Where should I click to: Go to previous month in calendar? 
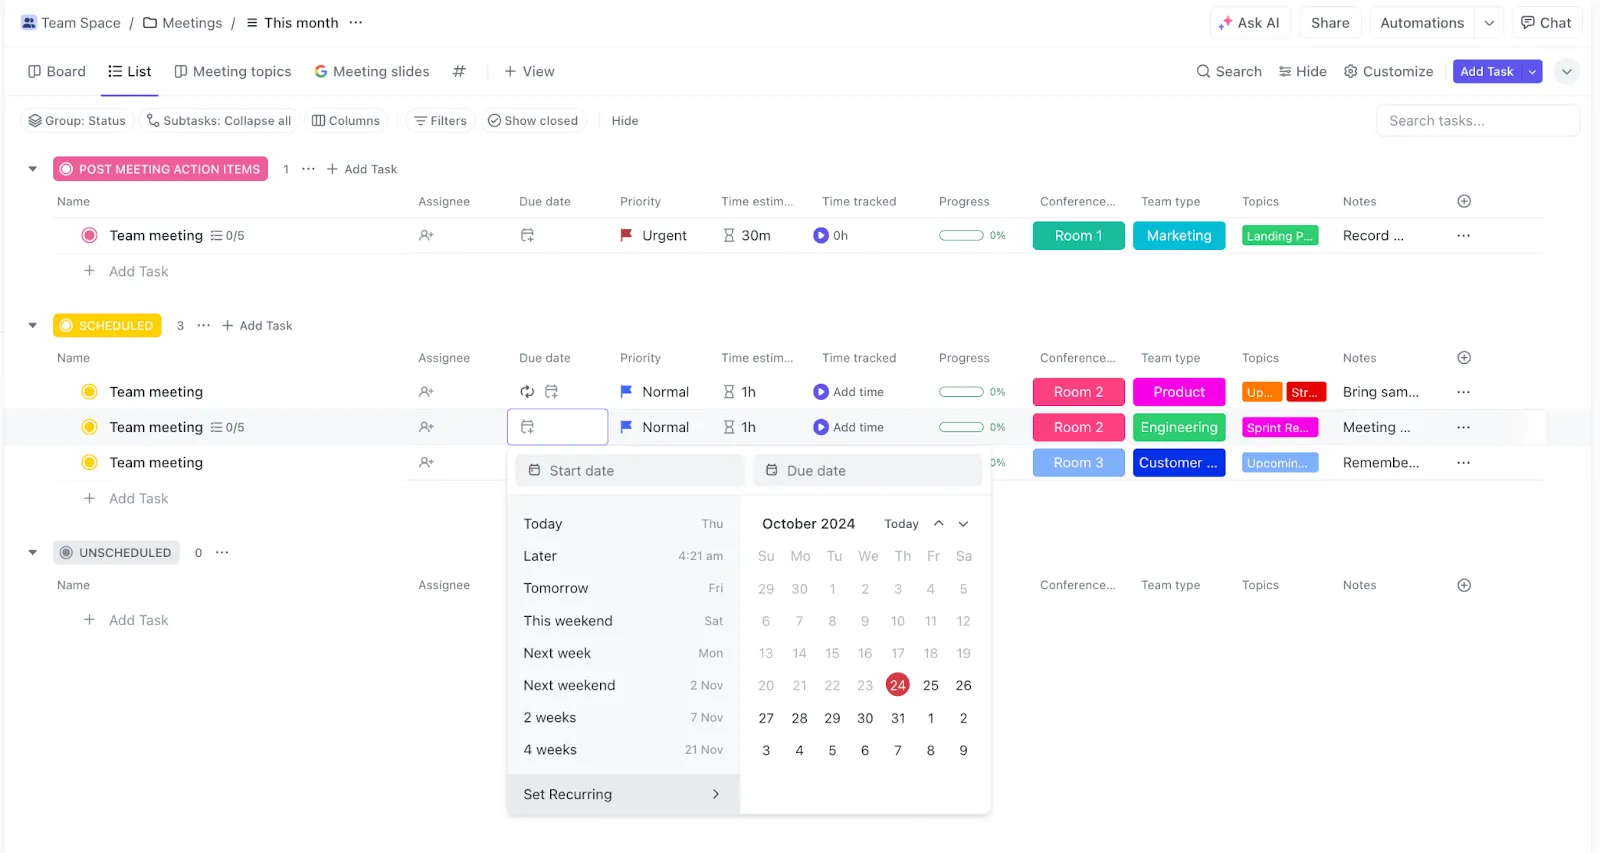(938, 524)
